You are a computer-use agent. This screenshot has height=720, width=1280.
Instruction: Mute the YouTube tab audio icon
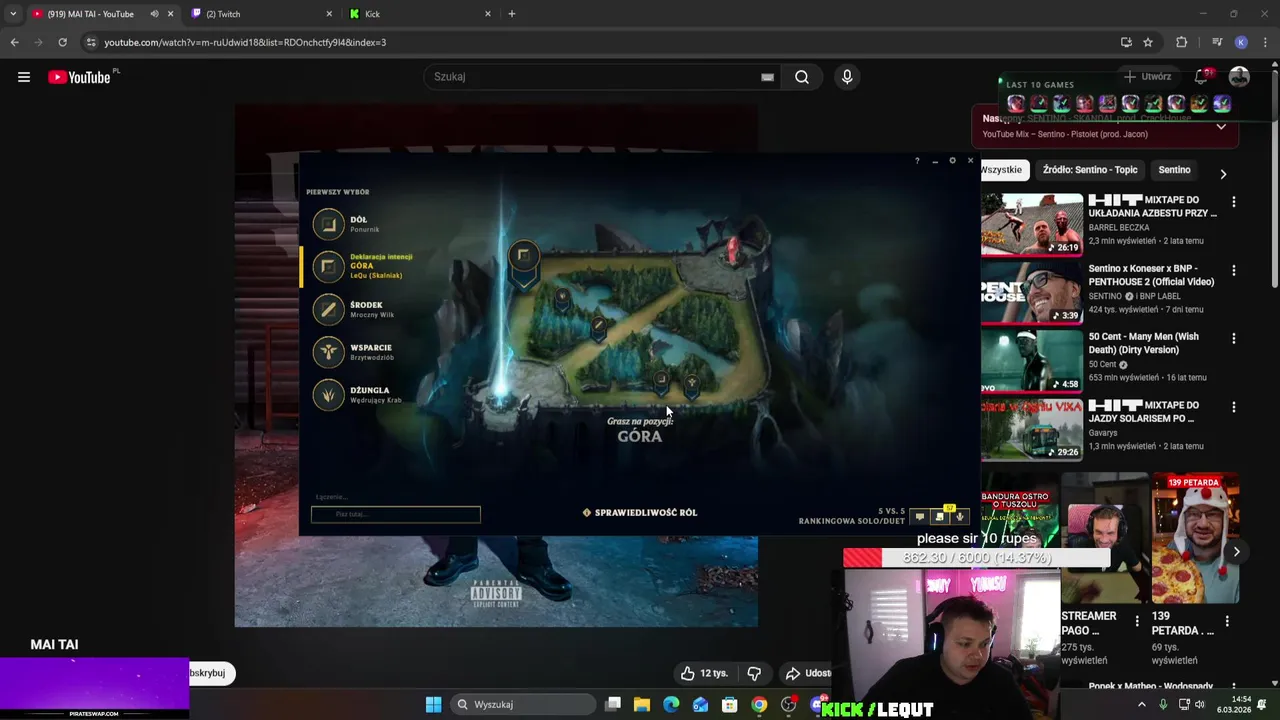click(154, 14)
